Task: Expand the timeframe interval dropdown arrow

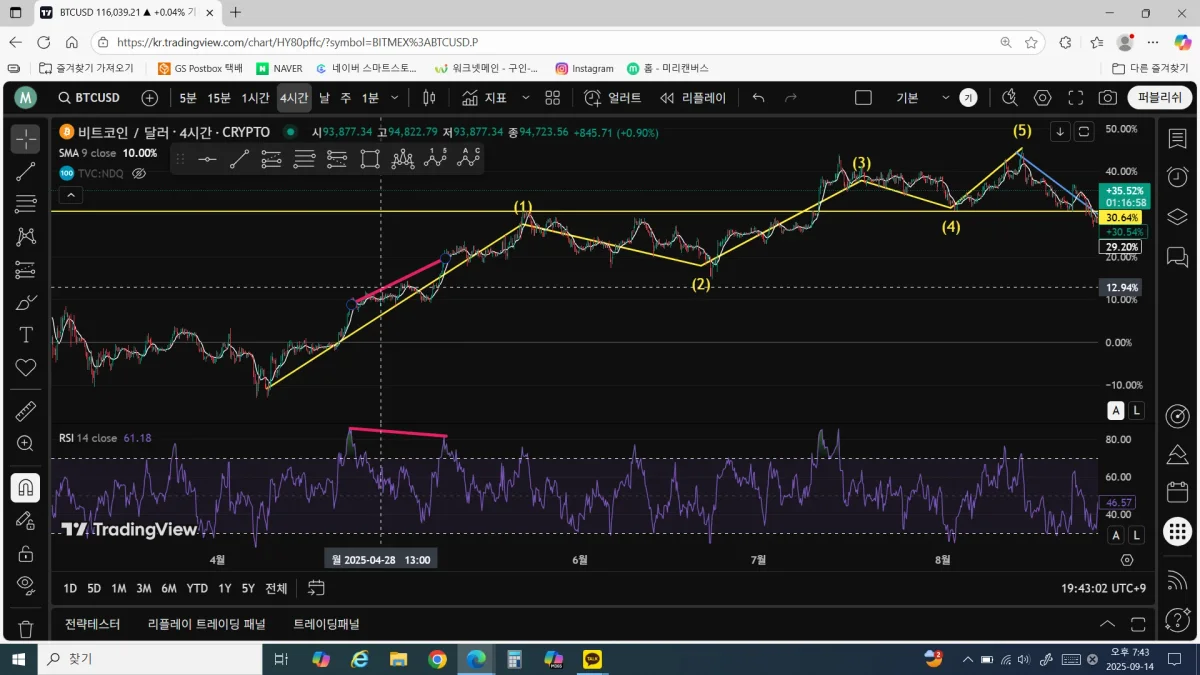Action: point(395,98)
